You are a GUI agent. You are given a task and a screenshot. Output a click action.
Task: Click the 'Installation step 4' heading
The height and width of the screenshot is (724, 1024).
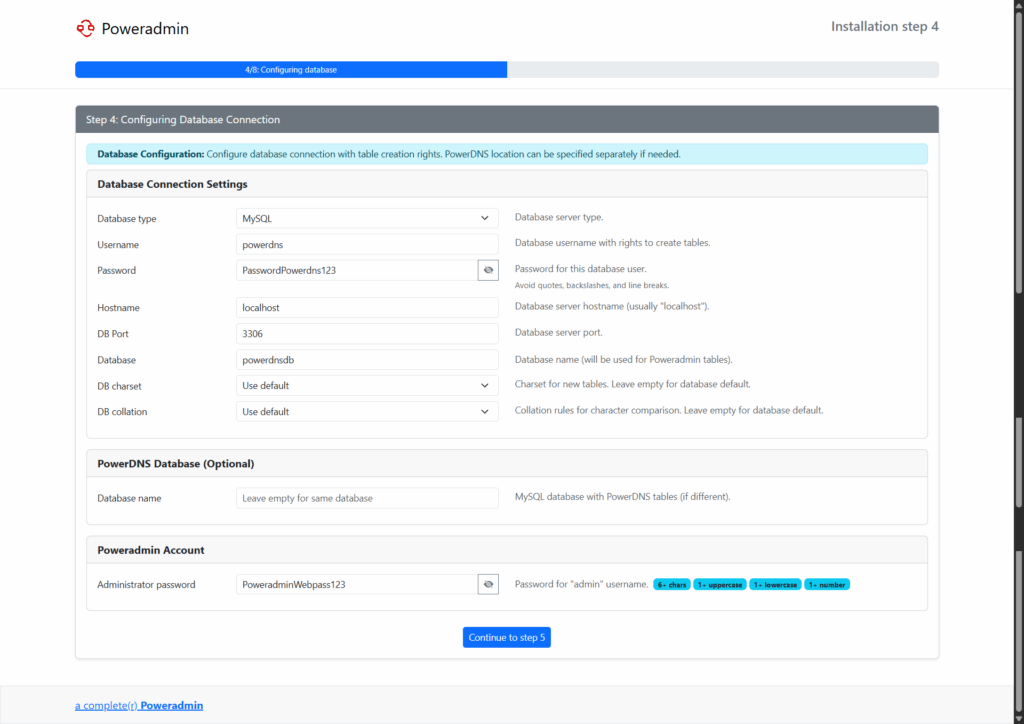(884, 27)
